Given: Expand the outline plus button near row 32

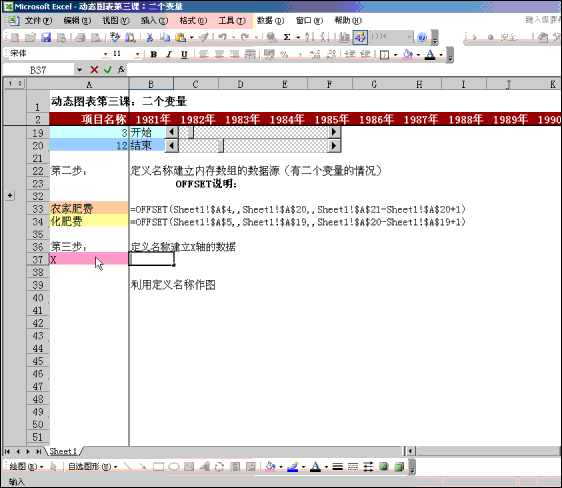Looking at the screenshot, I should click(10, 196).
